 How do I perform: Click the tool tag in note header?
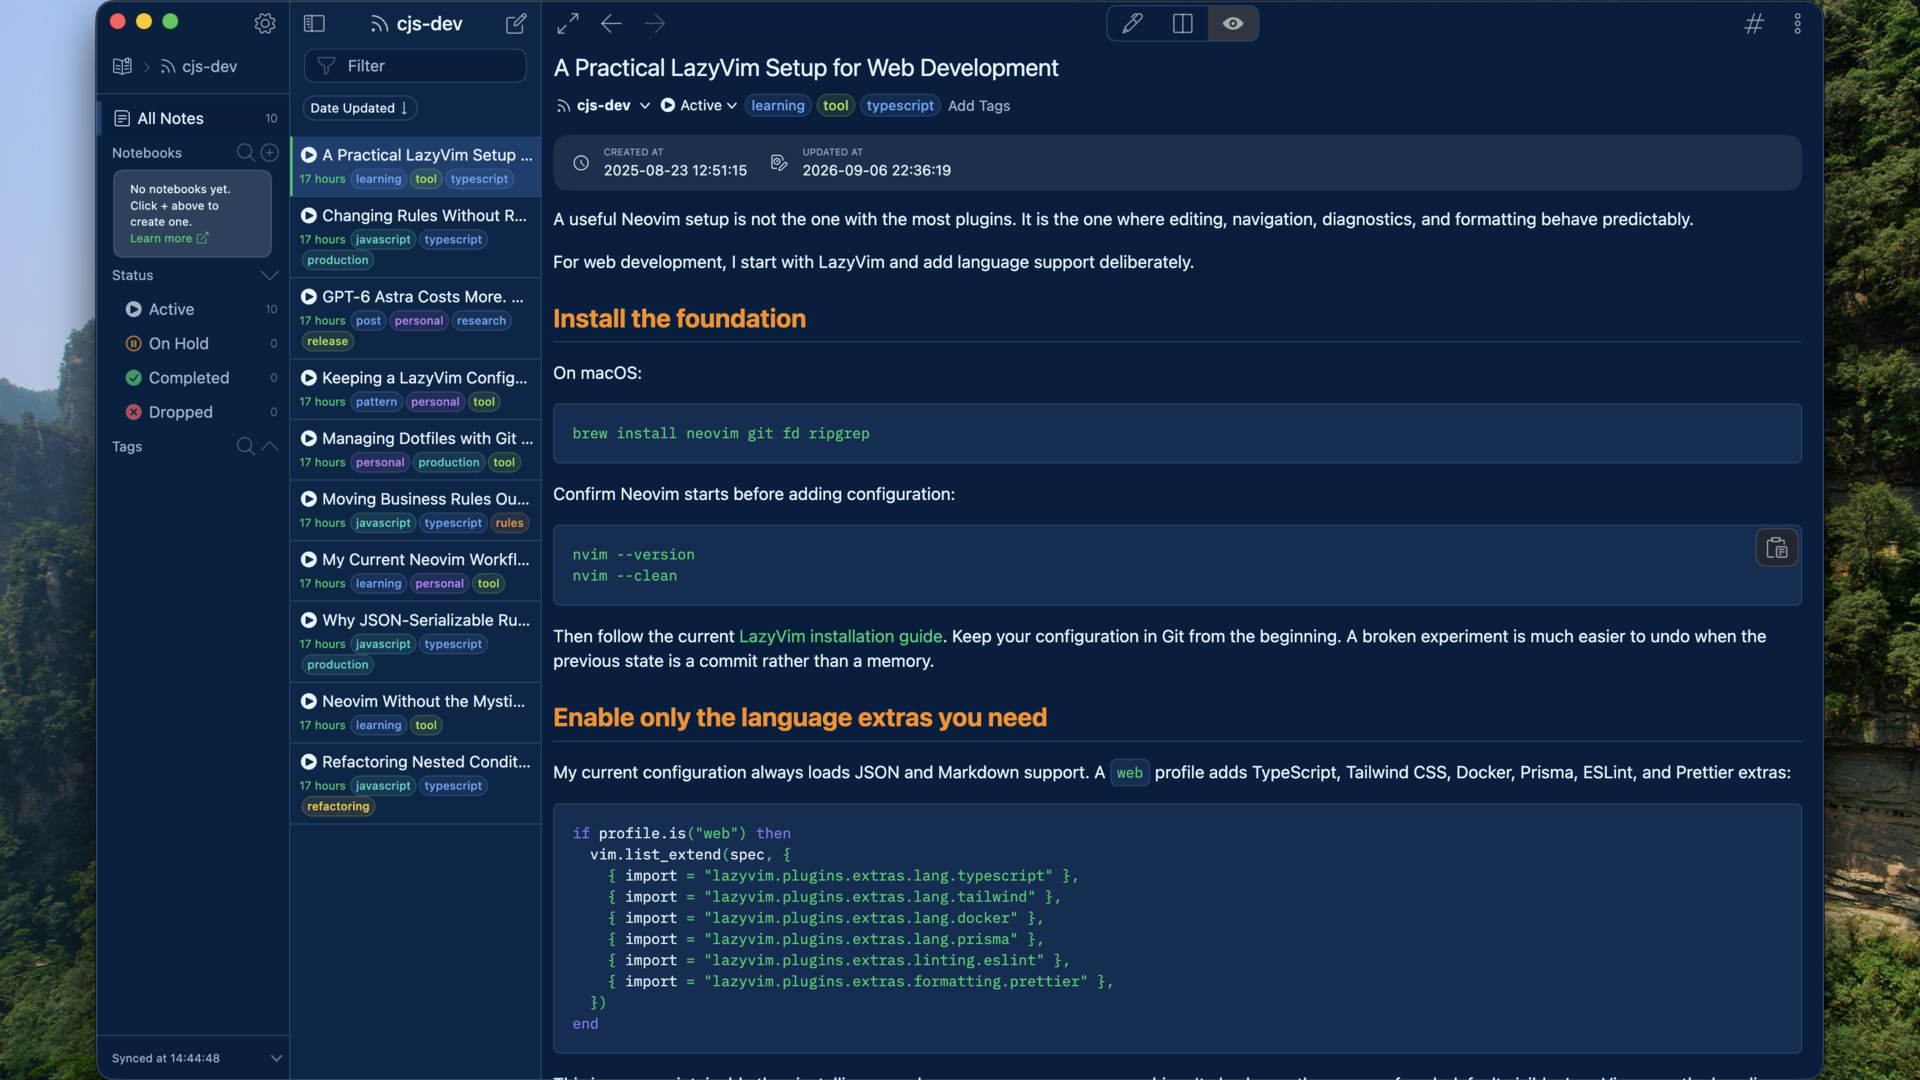835,105
